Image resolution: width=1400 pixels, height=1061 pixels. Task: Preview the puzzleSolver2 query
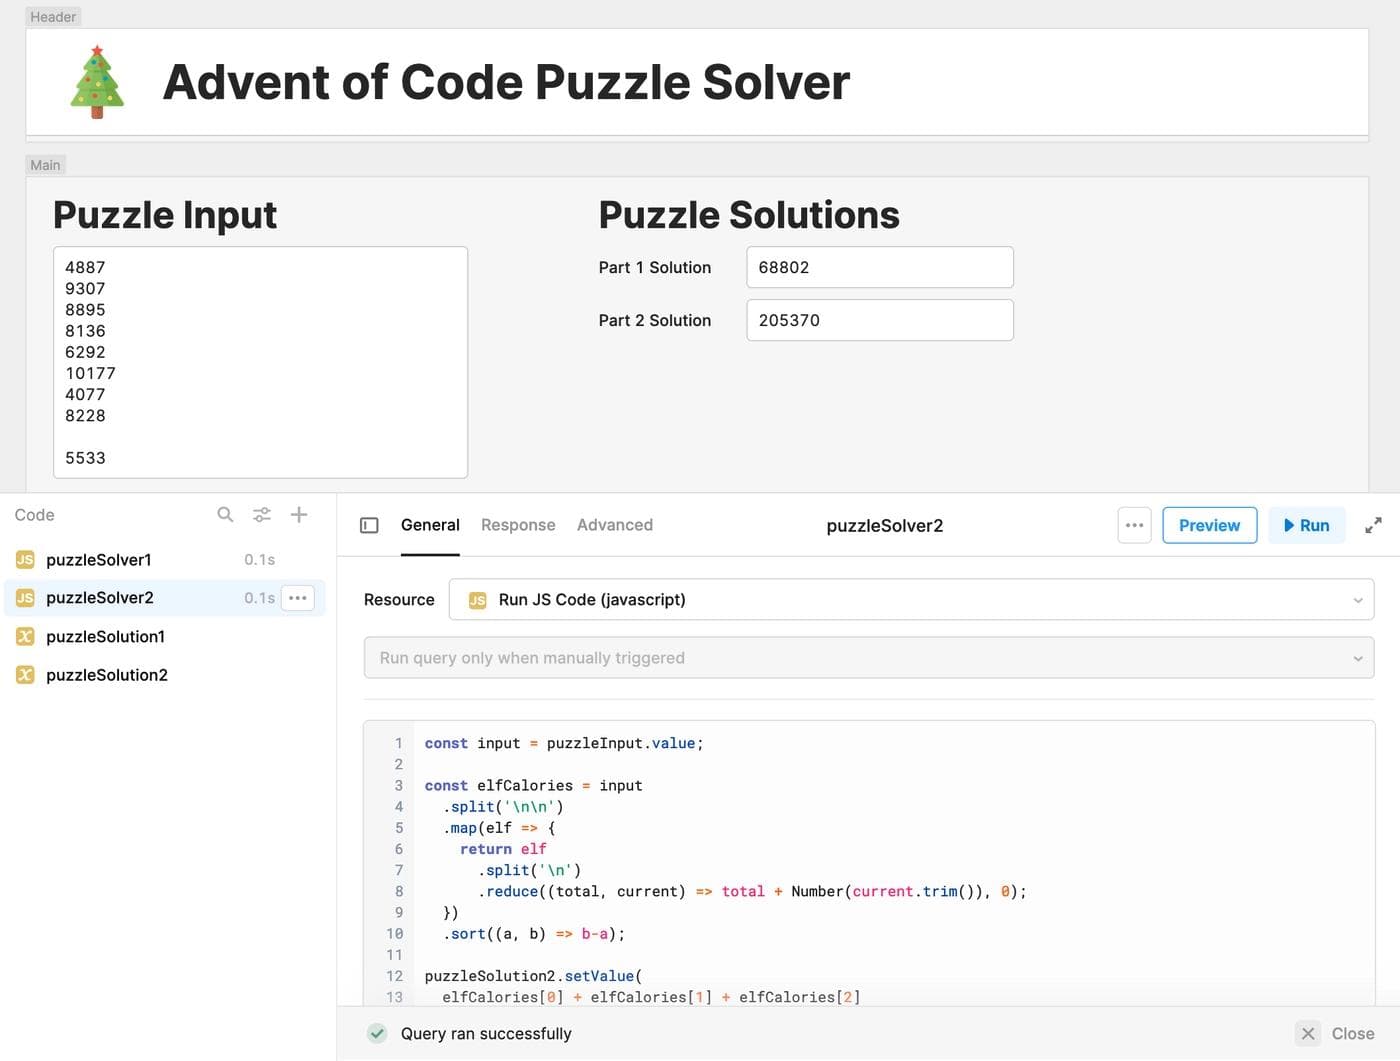coord(1209,524)
